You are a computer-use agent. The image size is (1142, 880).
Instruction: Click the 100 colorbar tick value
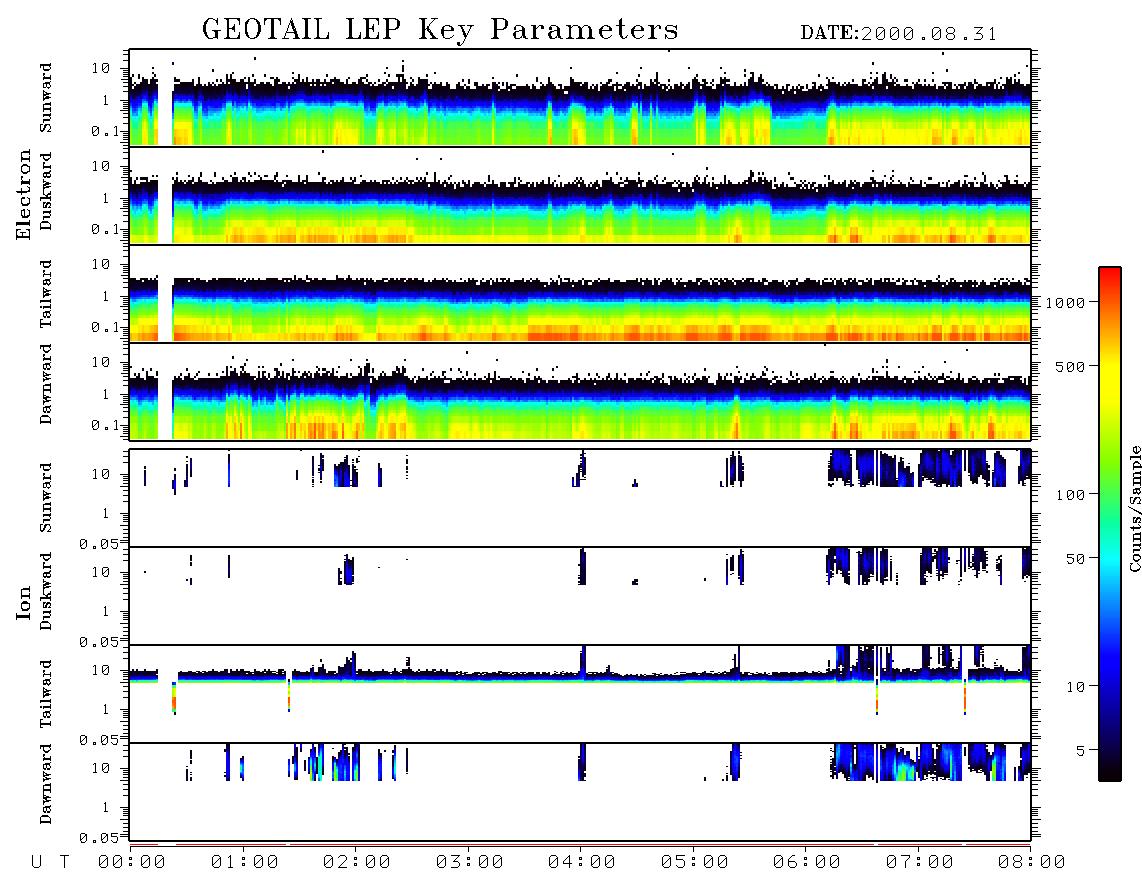[x=1070, y=495]
